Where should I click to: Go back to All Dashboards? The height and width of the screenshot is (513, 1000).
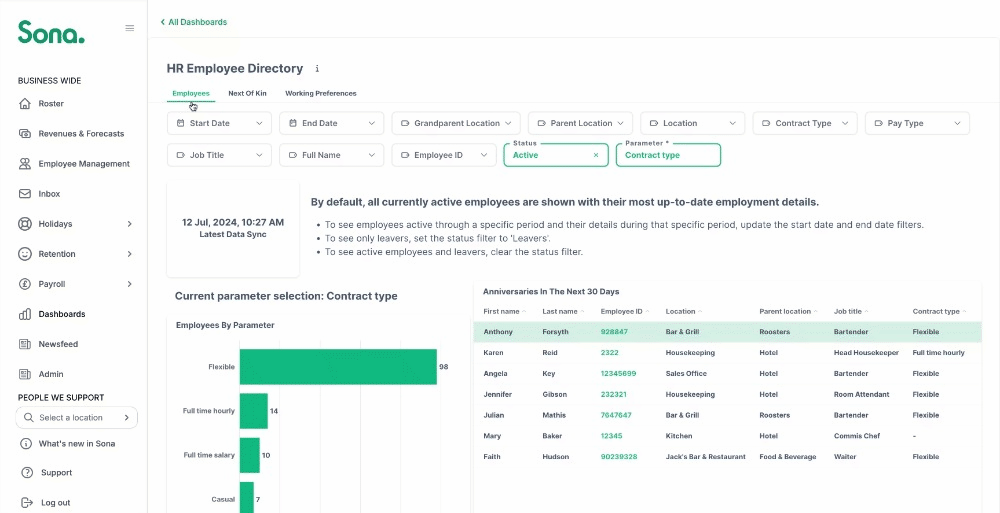coord(194,22)
